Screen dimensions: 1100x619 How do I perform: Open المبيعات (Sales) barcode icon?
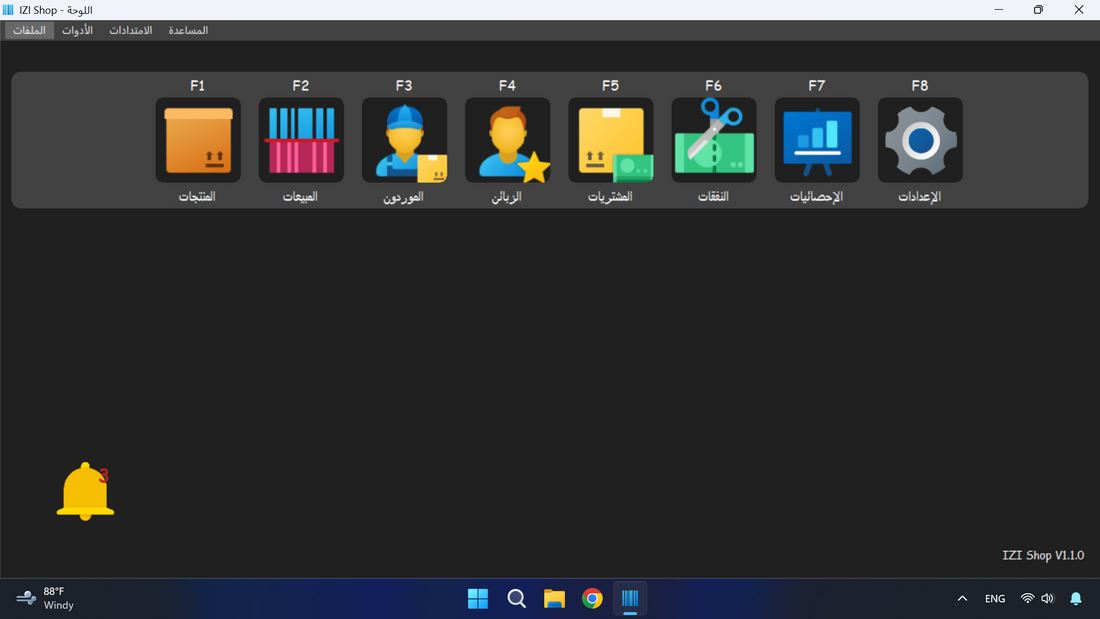tap(300, 139)
